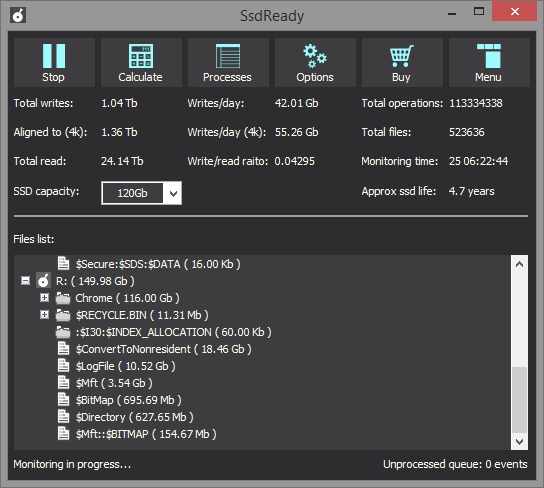
Task: Select the R: ( 149.98 Gb ) row
Action: (95, 281)
